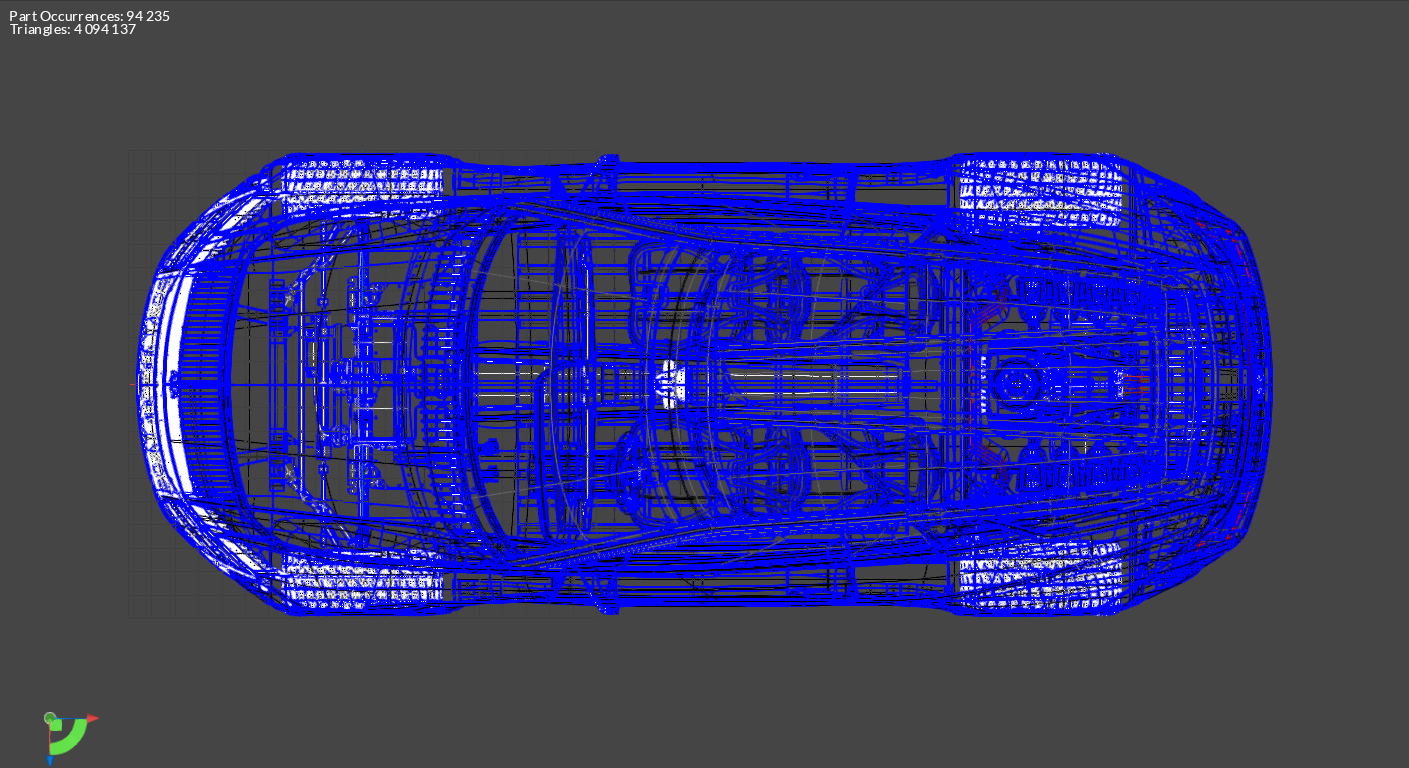The image size is (1409, 768).
Task: Click the green quarter-arc rotation handle
Action: [72, 742]
